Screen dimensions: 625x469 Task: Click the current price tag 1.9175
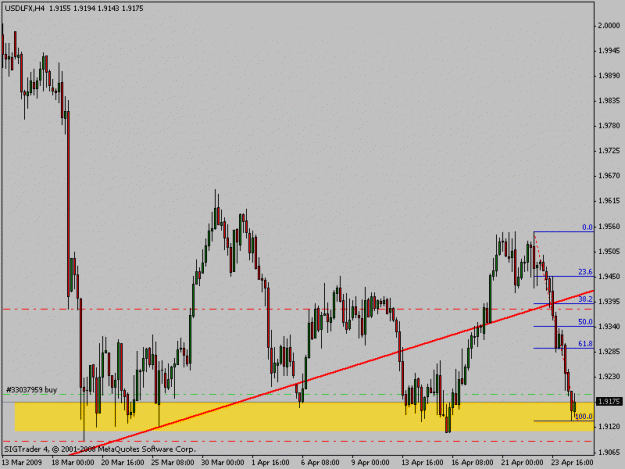pos(609,402)
